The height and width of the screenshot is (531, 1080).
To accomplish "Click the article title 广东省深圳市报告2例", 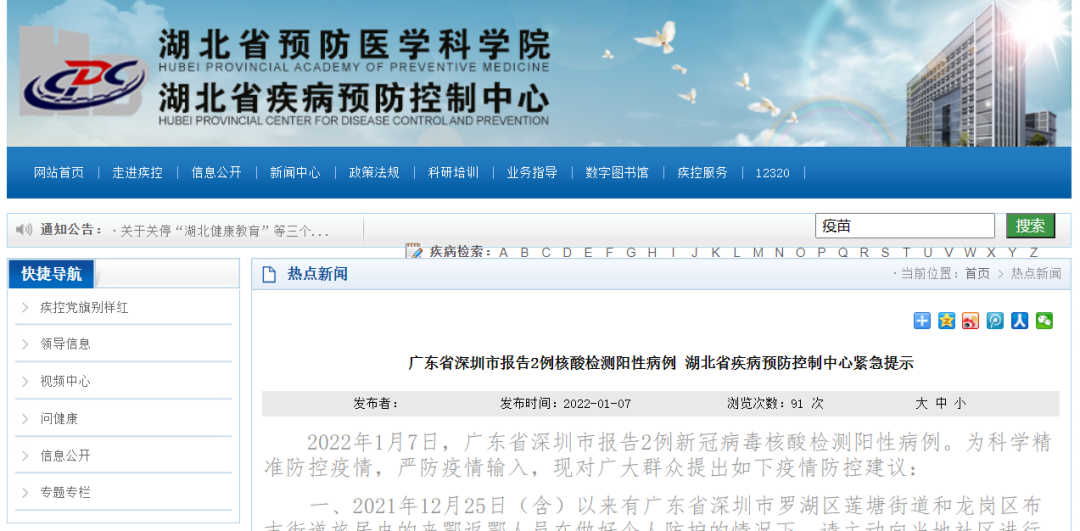I will point(661,363).
